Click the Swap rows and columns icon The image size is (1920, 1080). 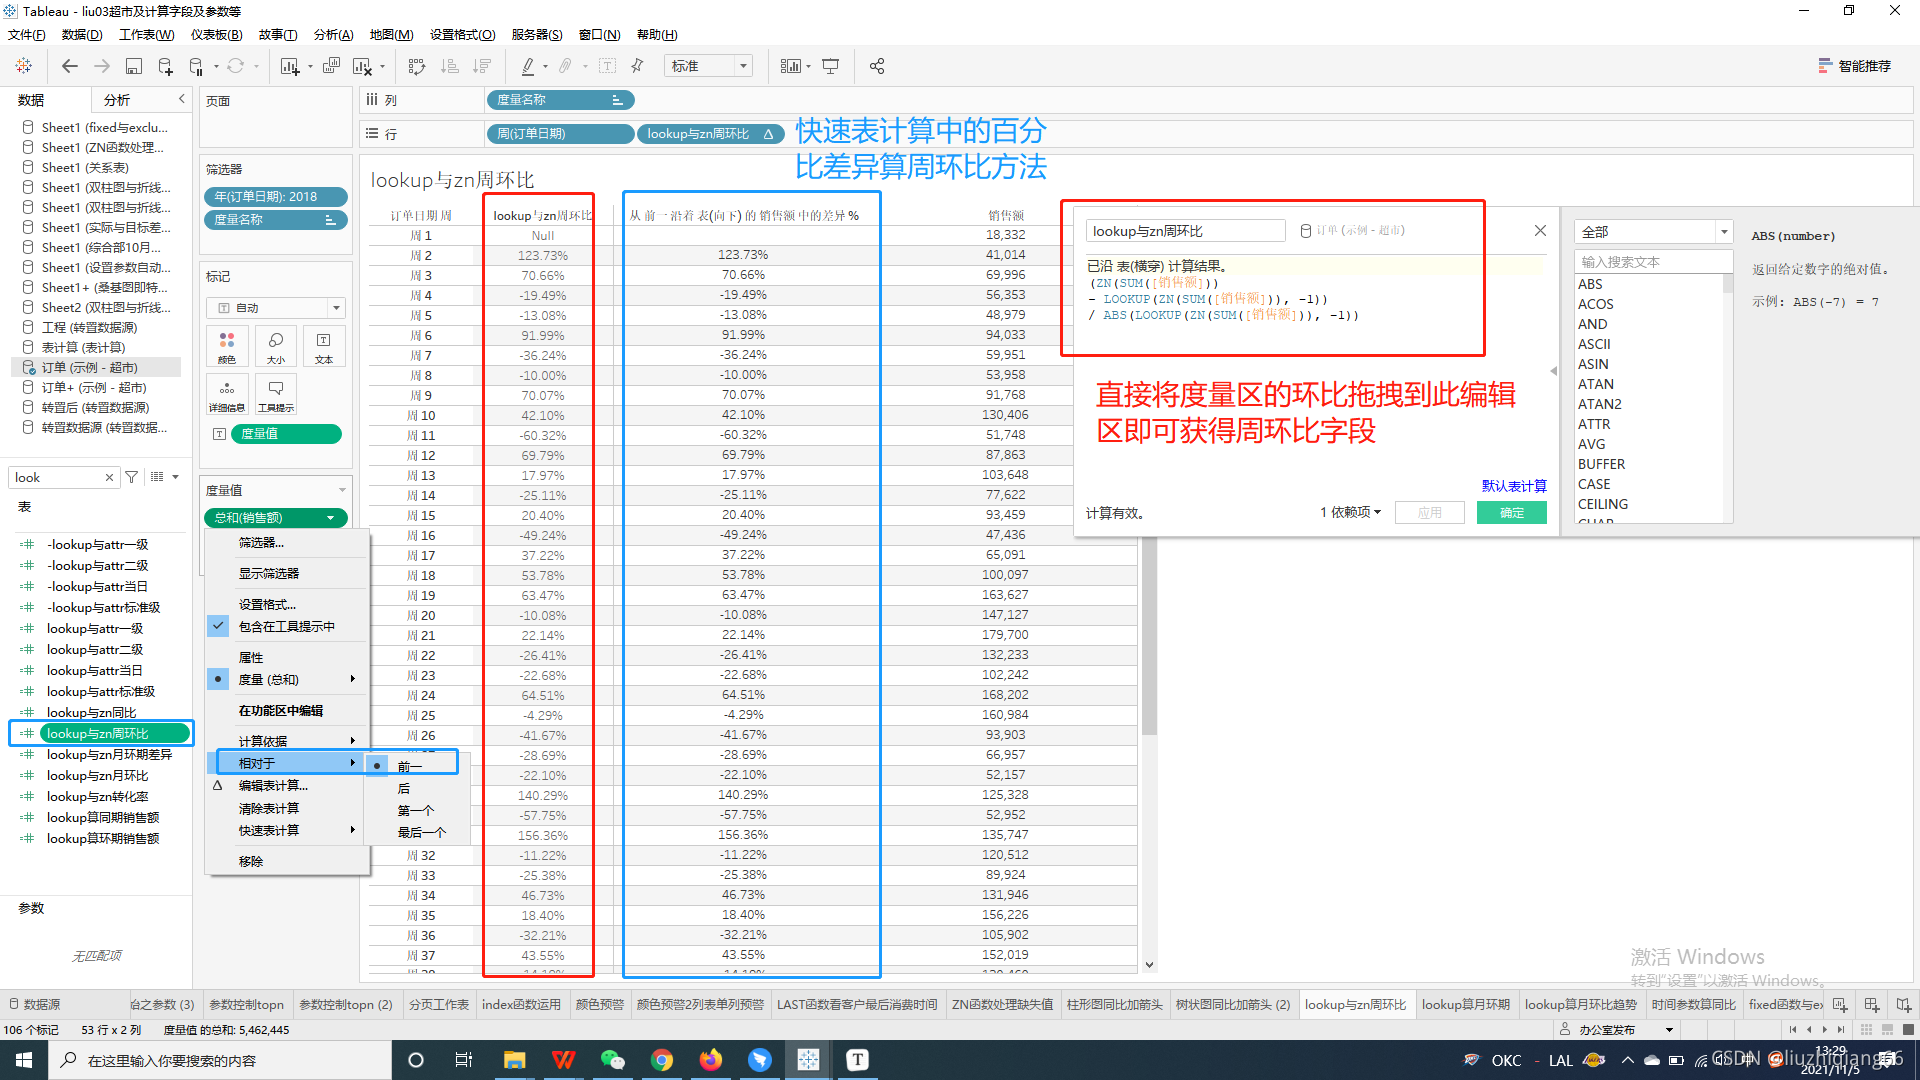coord(417,66)
